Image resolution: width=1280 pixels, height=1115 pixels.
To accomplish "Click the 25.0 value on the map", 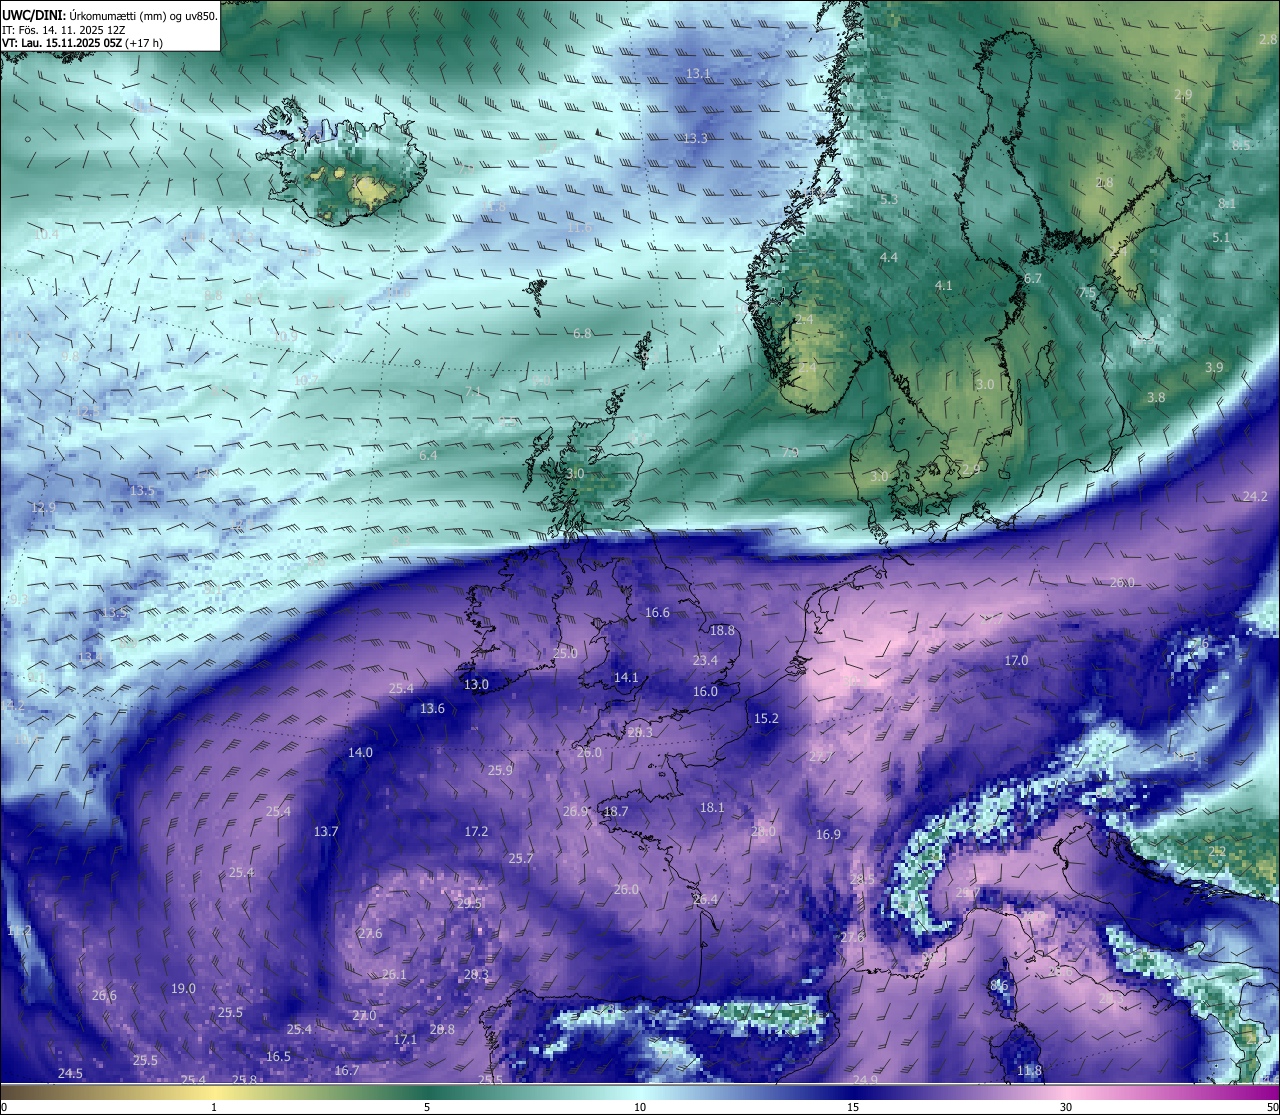I will [565, 654].
